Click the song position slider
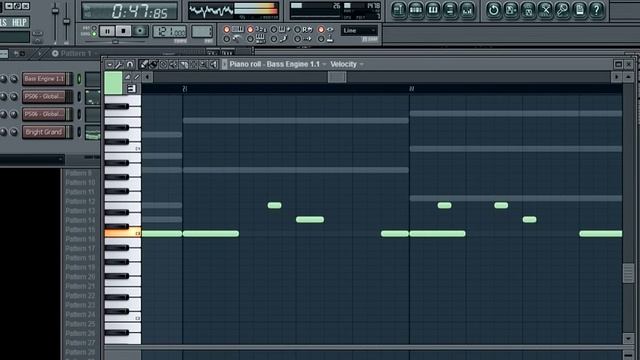The image size is (640, 360). point(116,41)
